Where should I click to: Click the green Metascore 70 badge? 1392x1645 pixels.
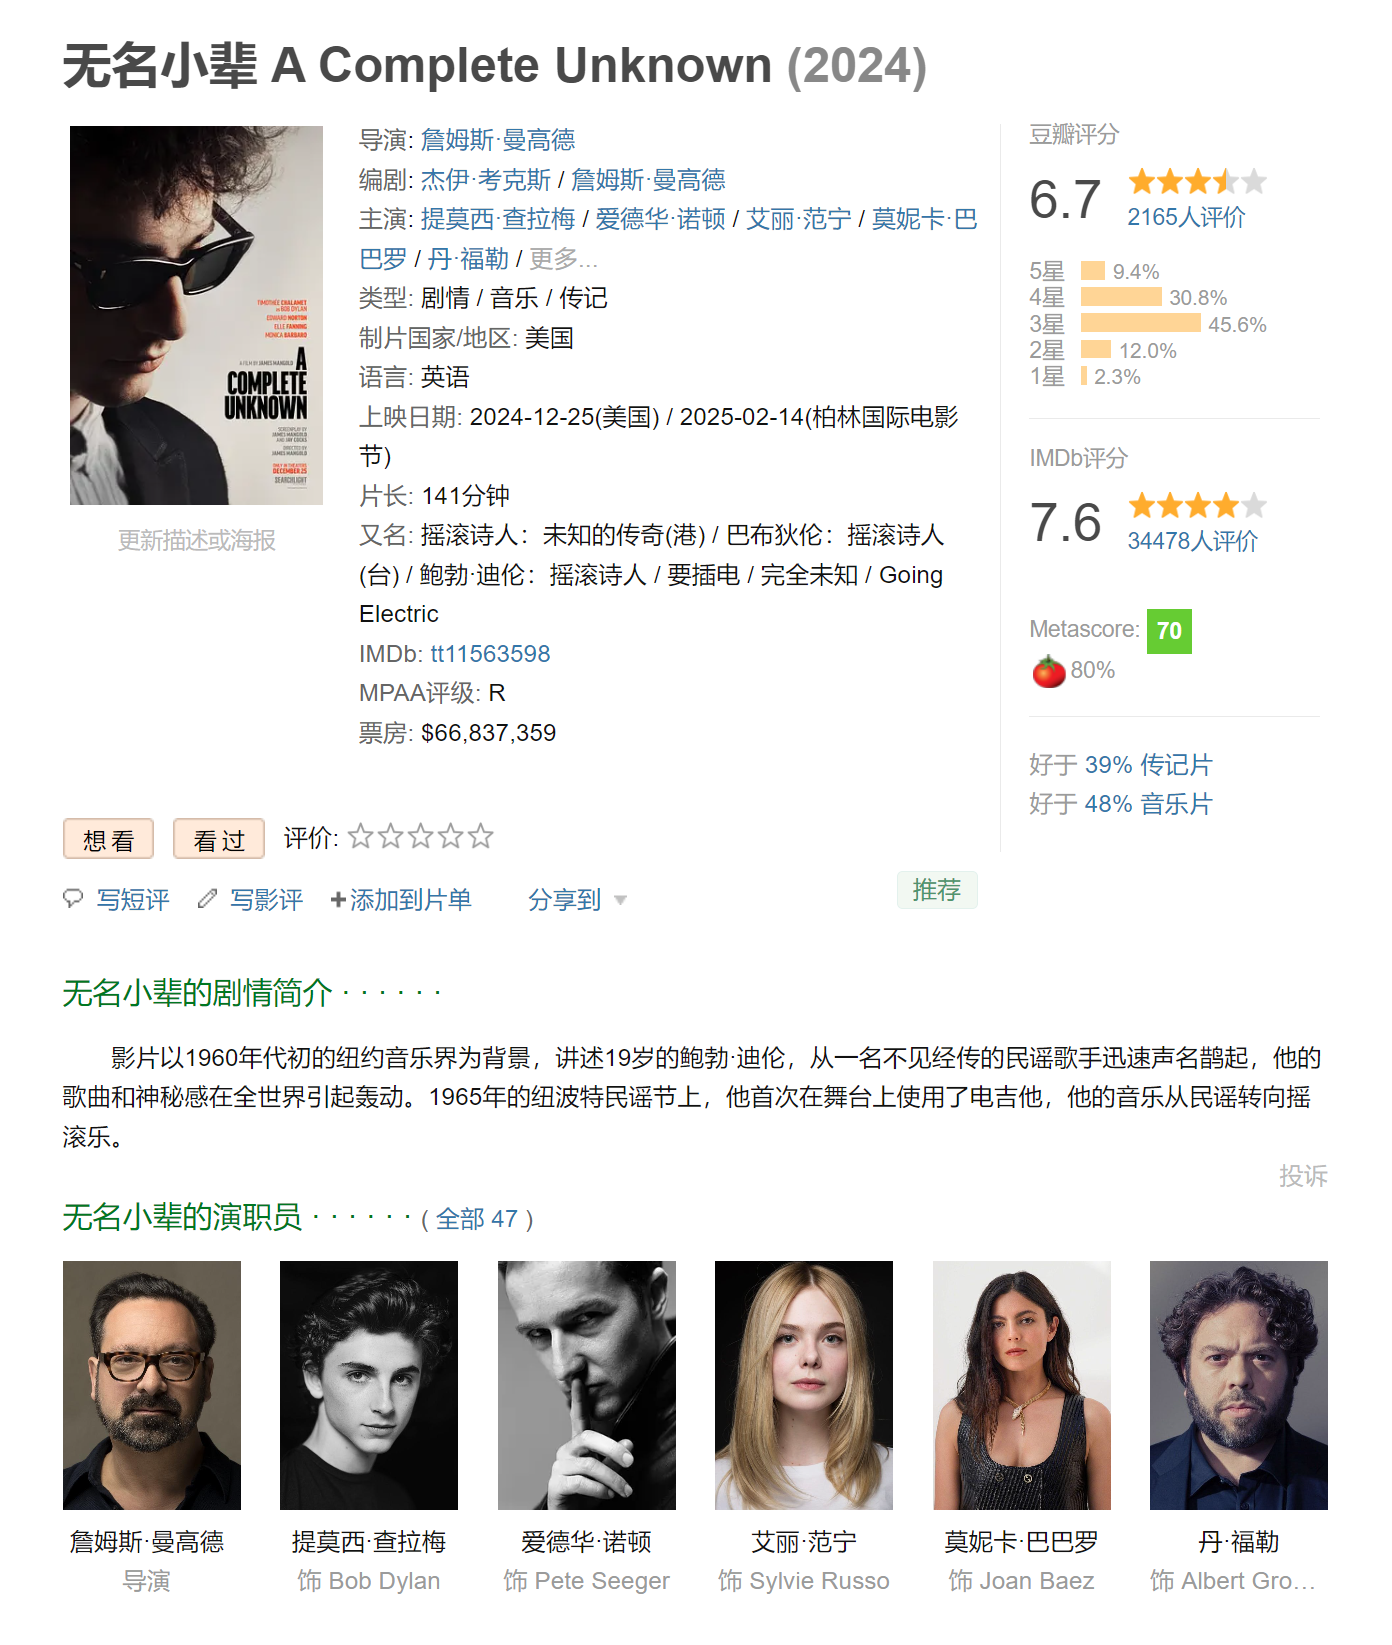(x=1169, y=631)
